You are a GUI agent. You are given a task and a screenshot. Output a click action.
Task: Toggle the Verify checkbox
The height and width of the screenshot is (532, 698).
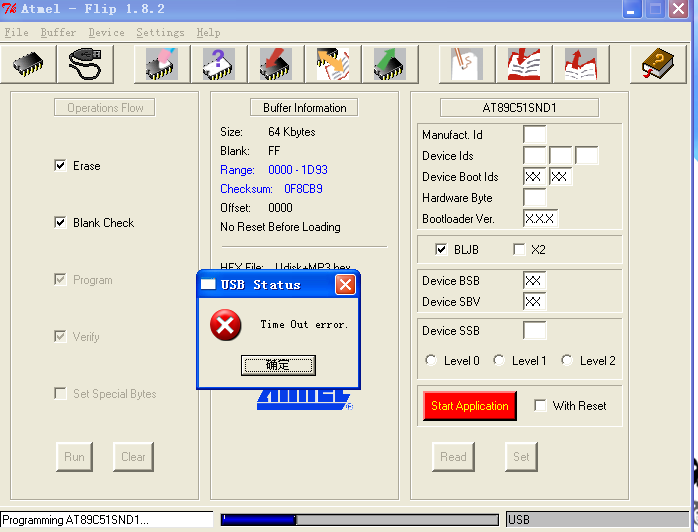click(60, 336)
